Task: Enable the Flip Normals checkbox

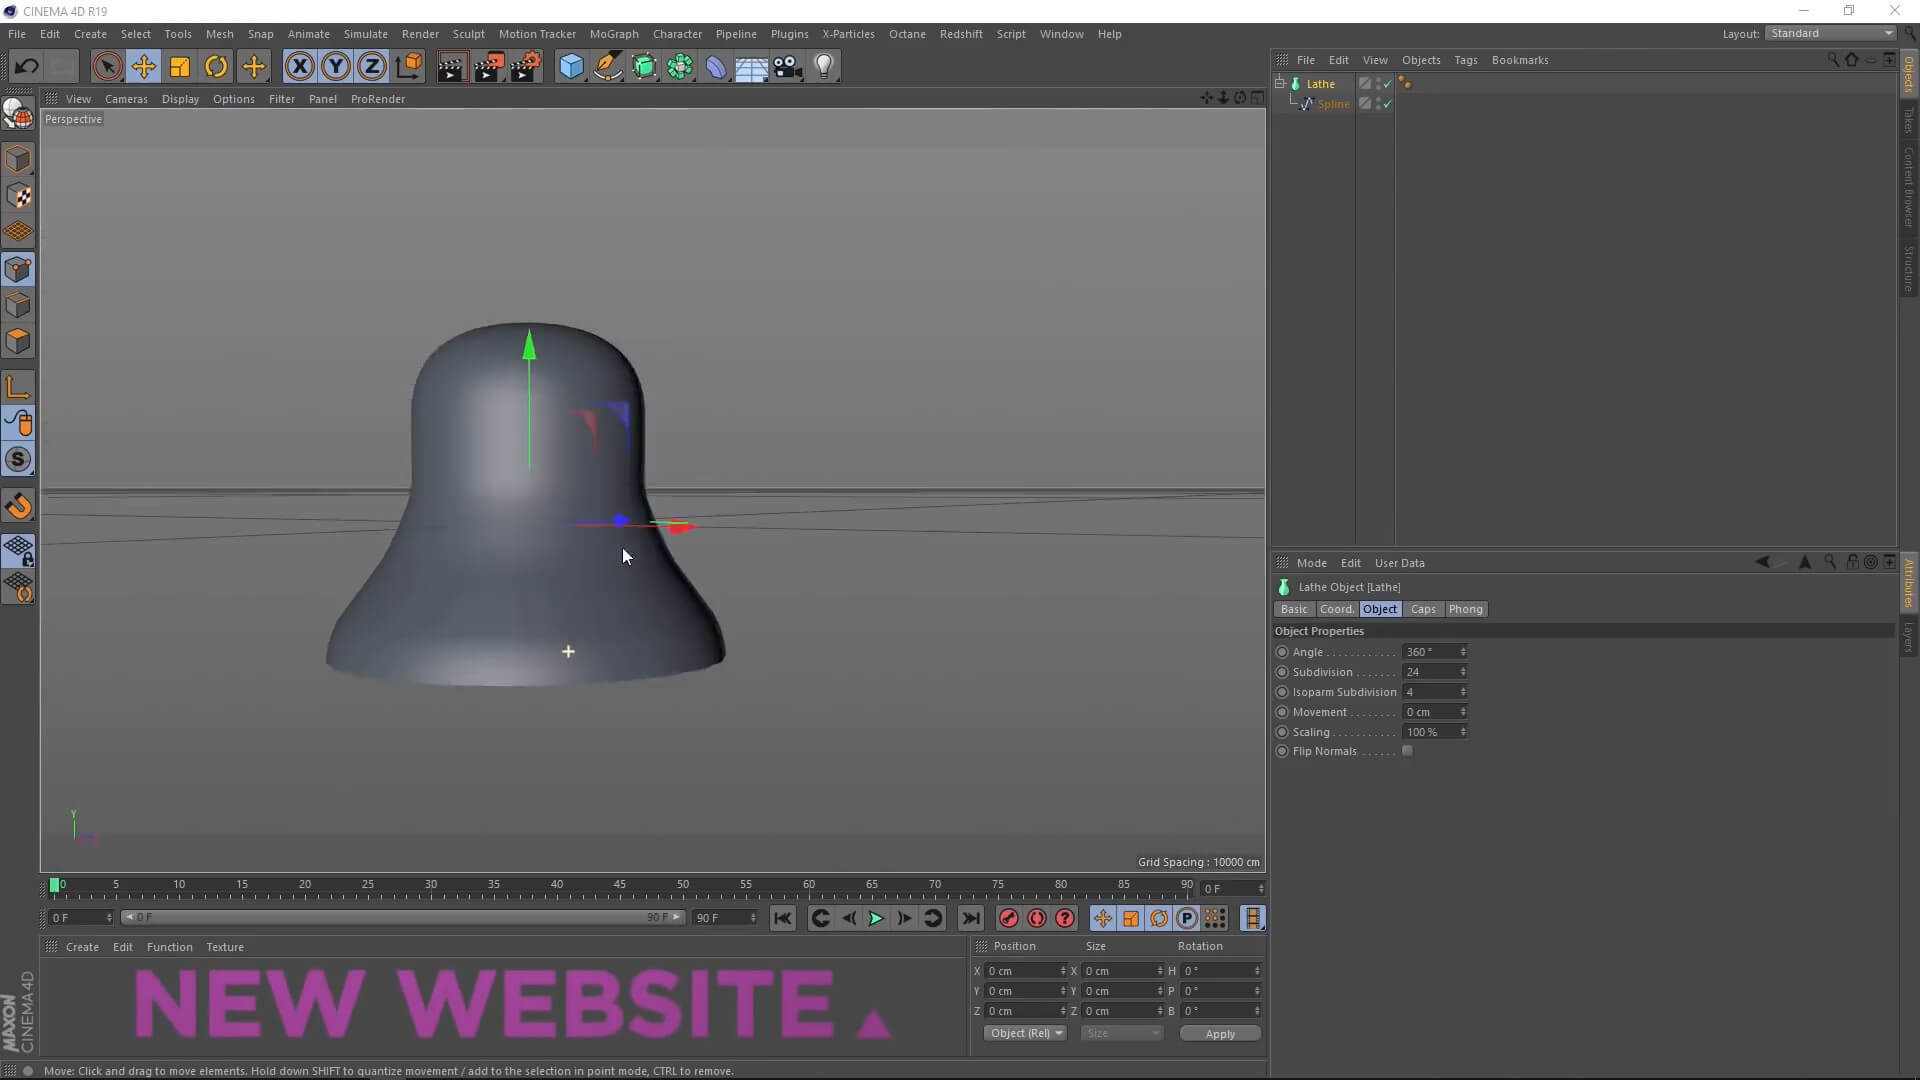Action: 1408,751
